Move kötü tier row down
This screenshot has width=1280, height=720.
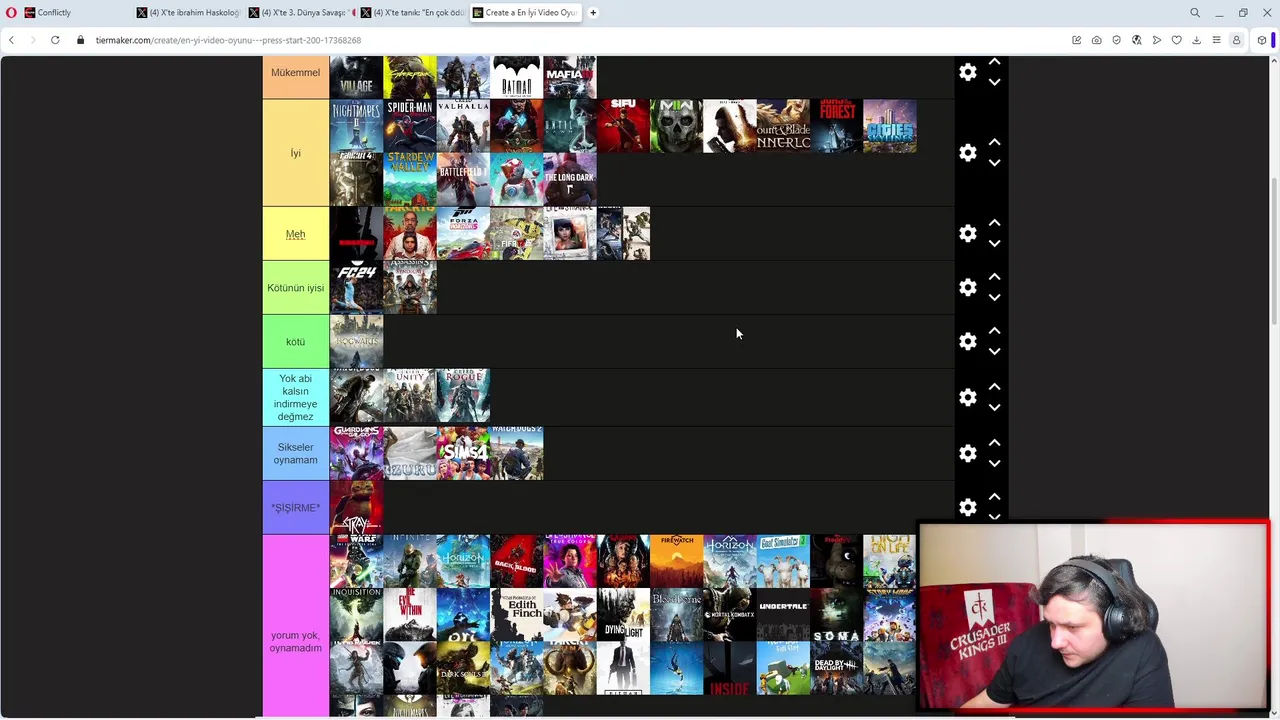pyautogui.click(x=994, y=351)
